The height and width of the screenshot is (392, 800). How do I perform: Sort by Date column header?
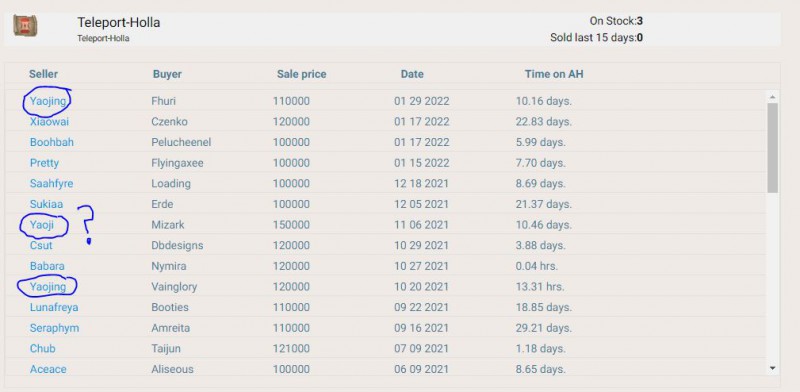coord(412,74)
